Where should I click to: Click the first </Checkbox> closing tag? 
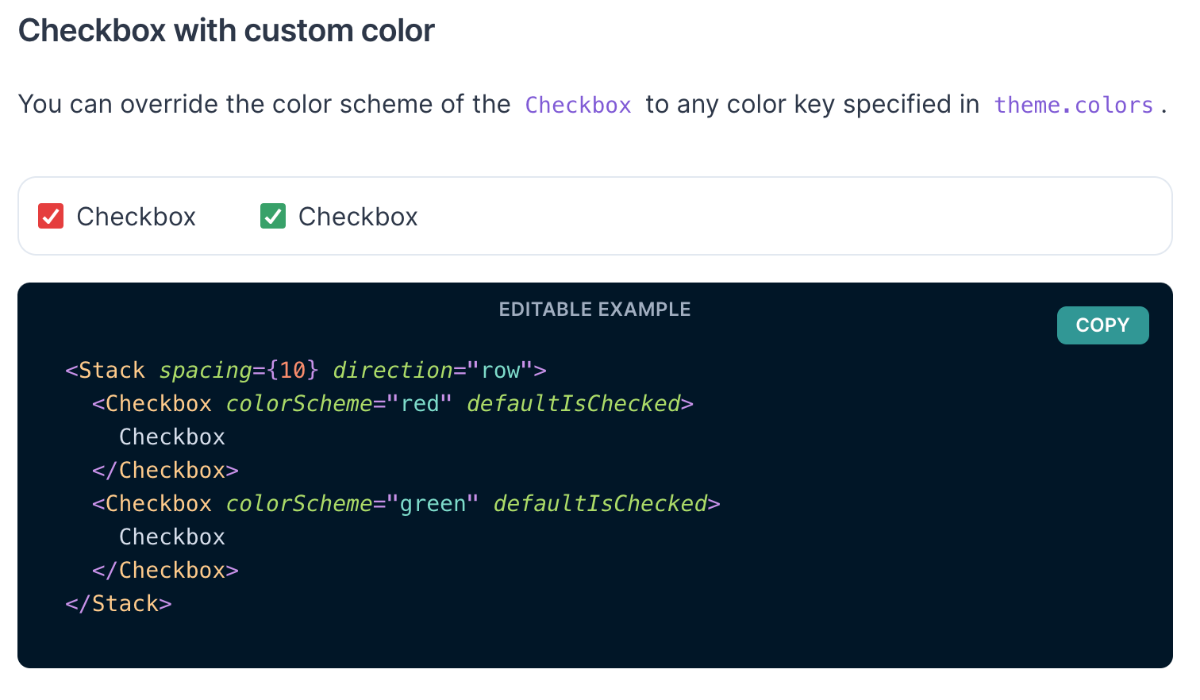pyautogui.click(x=165, y=470)
